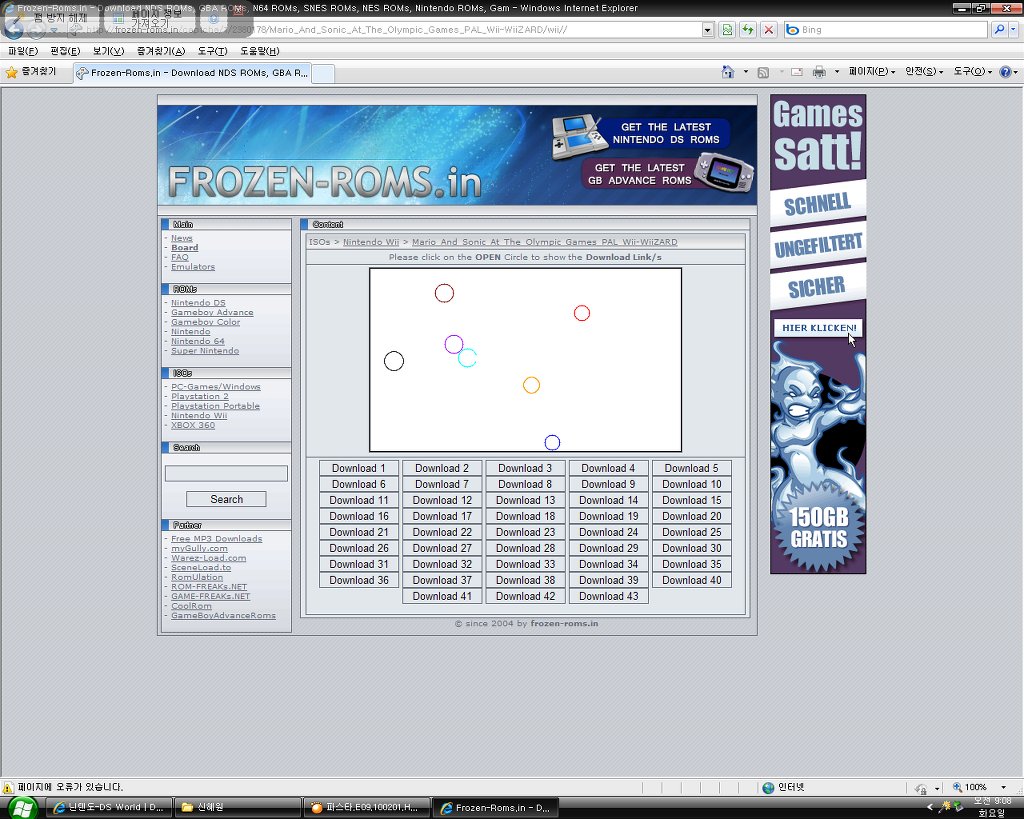
Task: Click into the sidebar search text field
Action: pos(226,474)
